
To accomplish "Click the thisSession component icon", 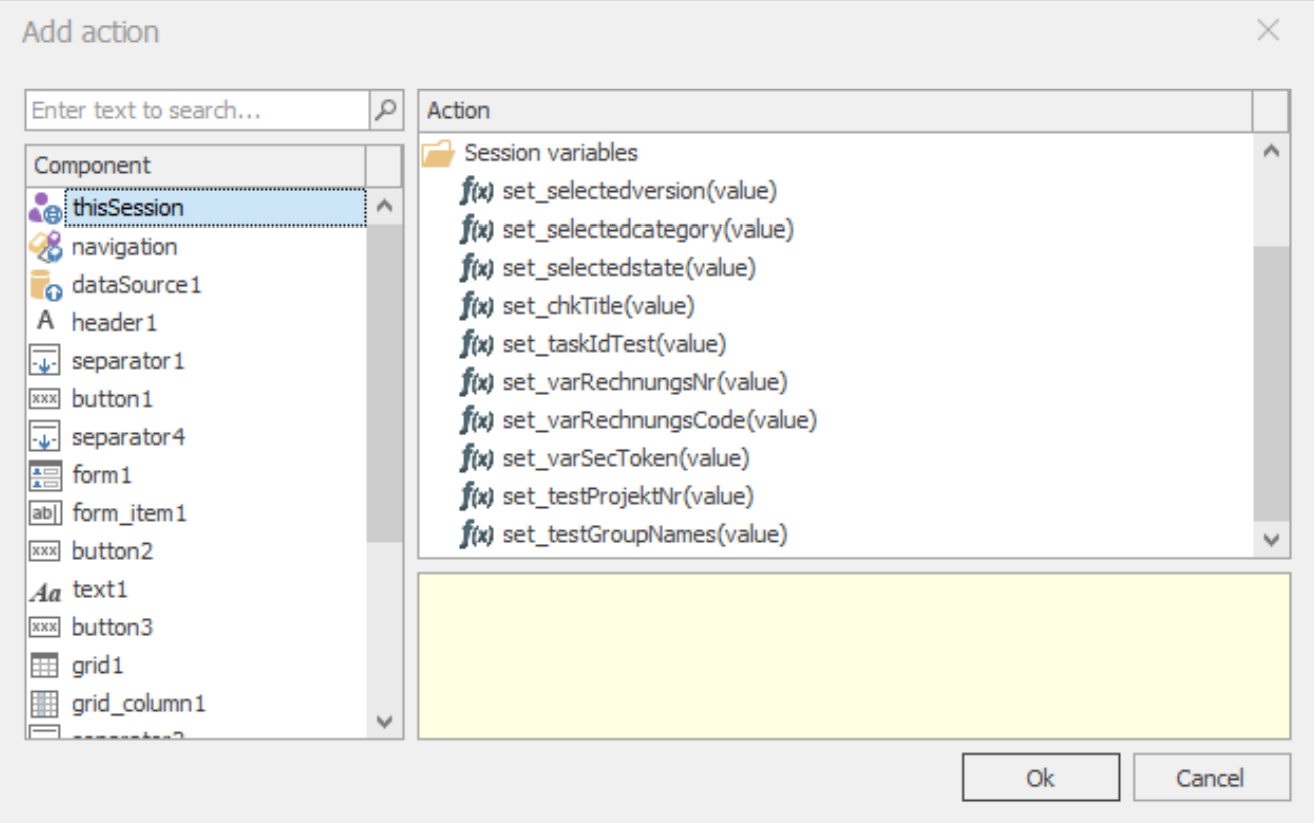I will tap(45, 208).
